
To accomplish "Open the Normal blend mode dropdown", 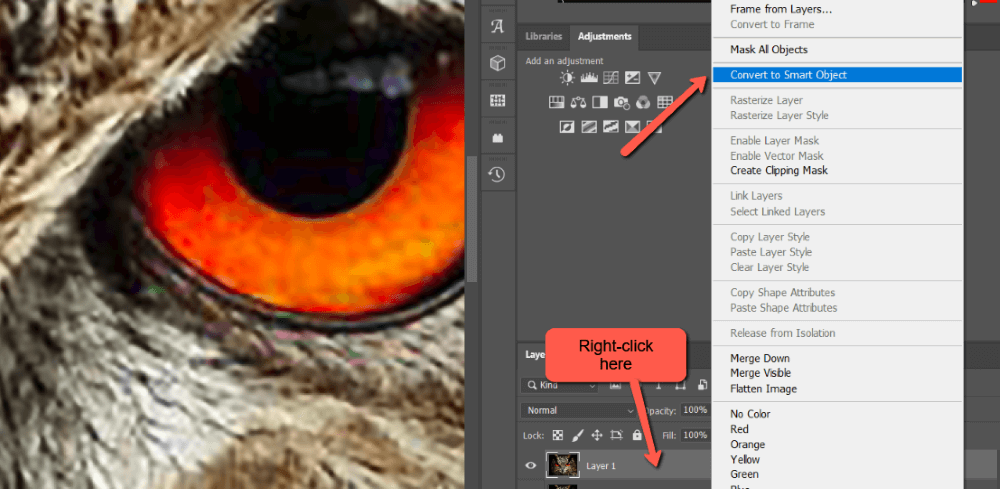I will tap(578, 410).
